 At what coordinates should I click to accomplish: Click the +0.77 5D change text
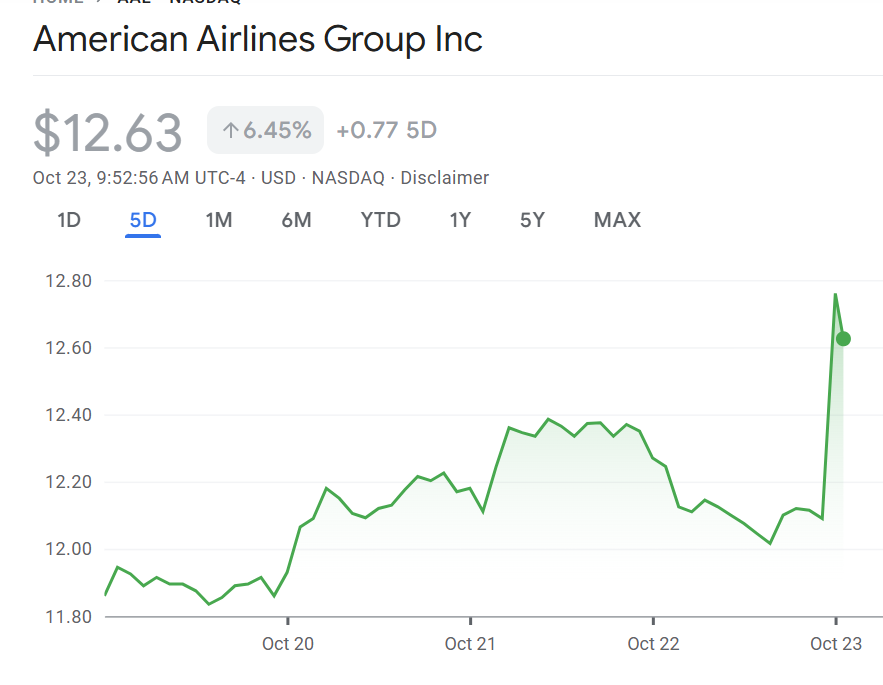click(386, 131)
